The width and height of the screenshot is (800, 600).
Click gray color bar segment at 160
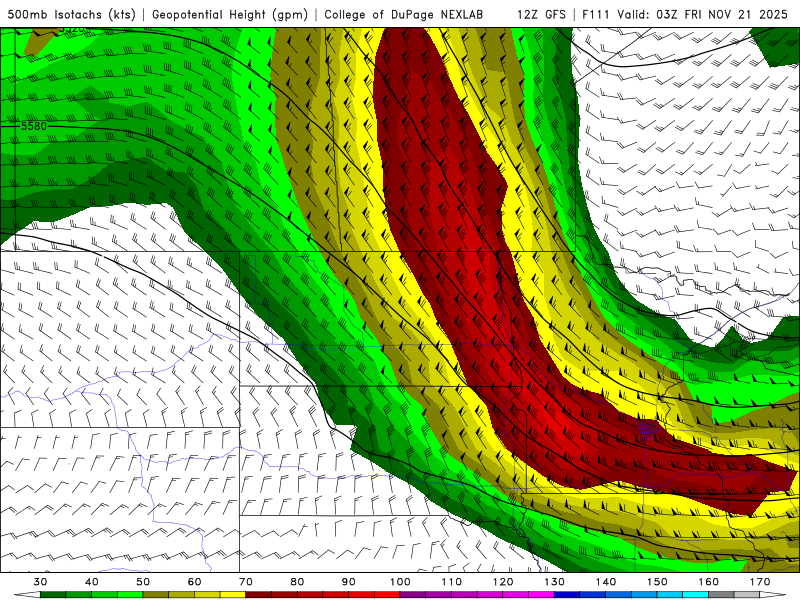click(721, 595)
